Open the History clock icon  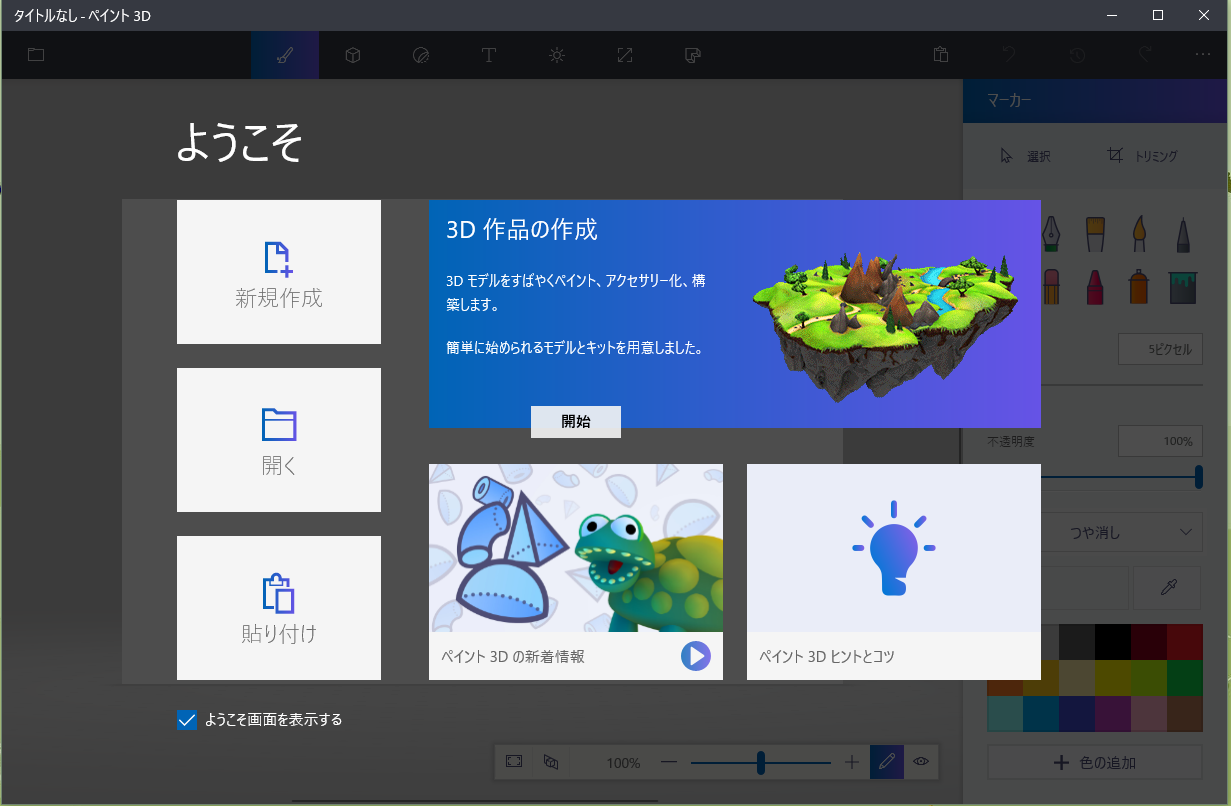(x=1077, y=55)
